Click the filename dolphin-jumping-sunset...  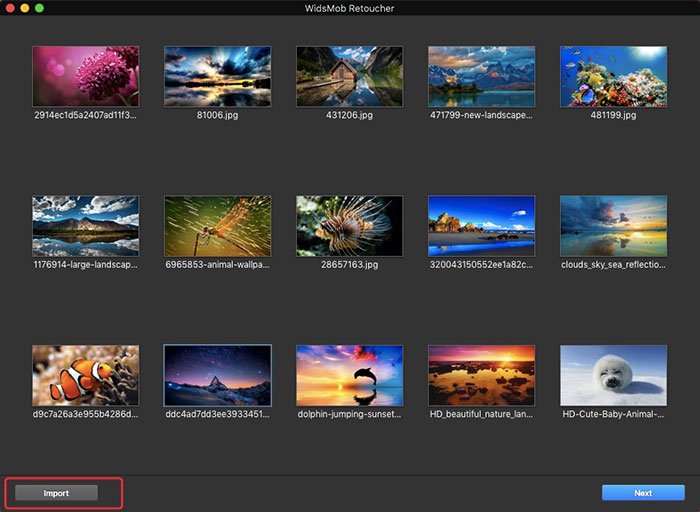[350, 414]
